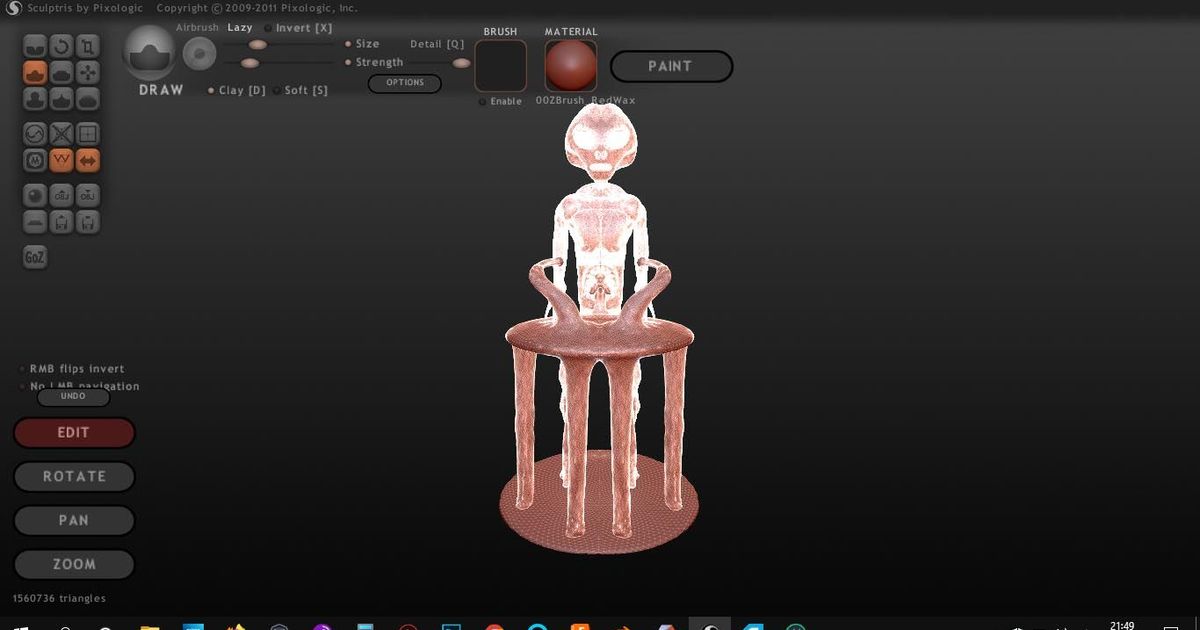Toggle symmetry mode
This screenshot has height=630, width=1200.
coord(87,159)
